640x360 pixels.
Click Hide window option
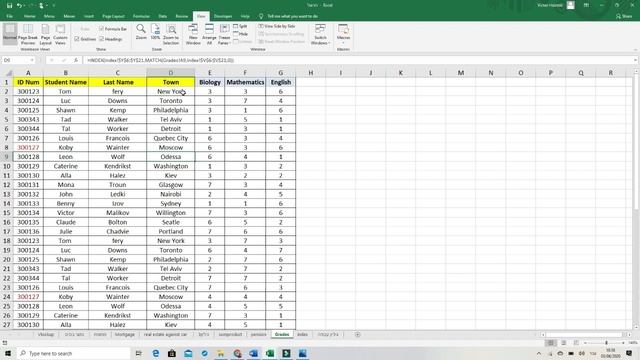coord(240,34)
